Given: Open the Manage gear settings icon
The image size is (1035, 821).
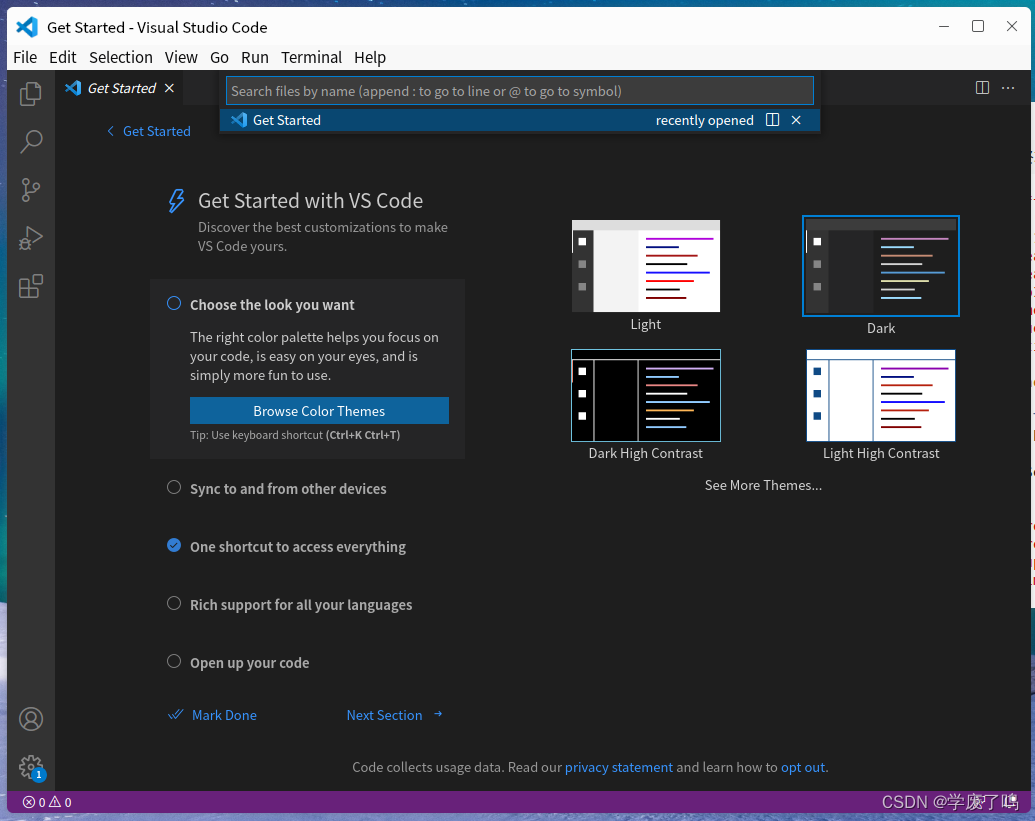Looking at the screenshot, I should (30, 767).
